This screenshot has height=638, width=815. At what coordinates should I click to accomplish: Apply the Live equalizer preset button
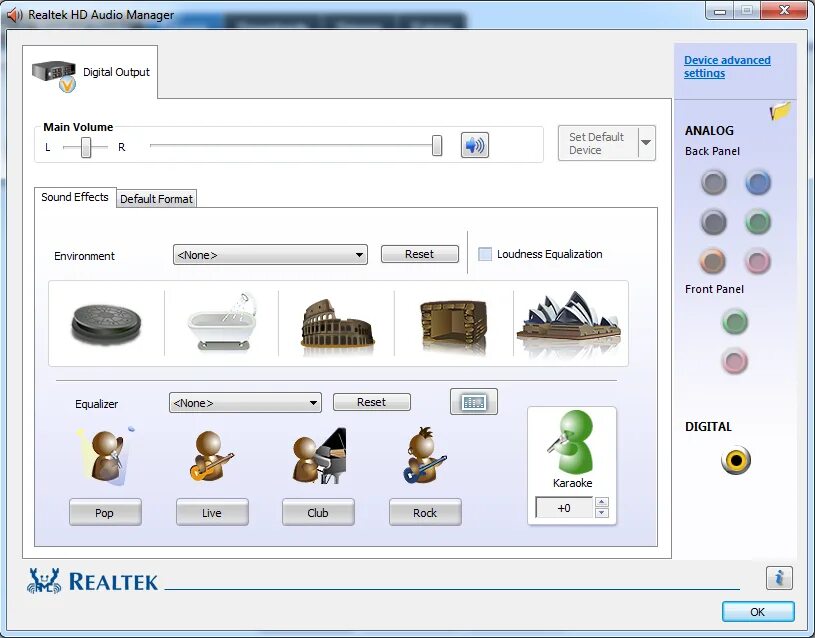pyautogui.click(x=212, y=513)
